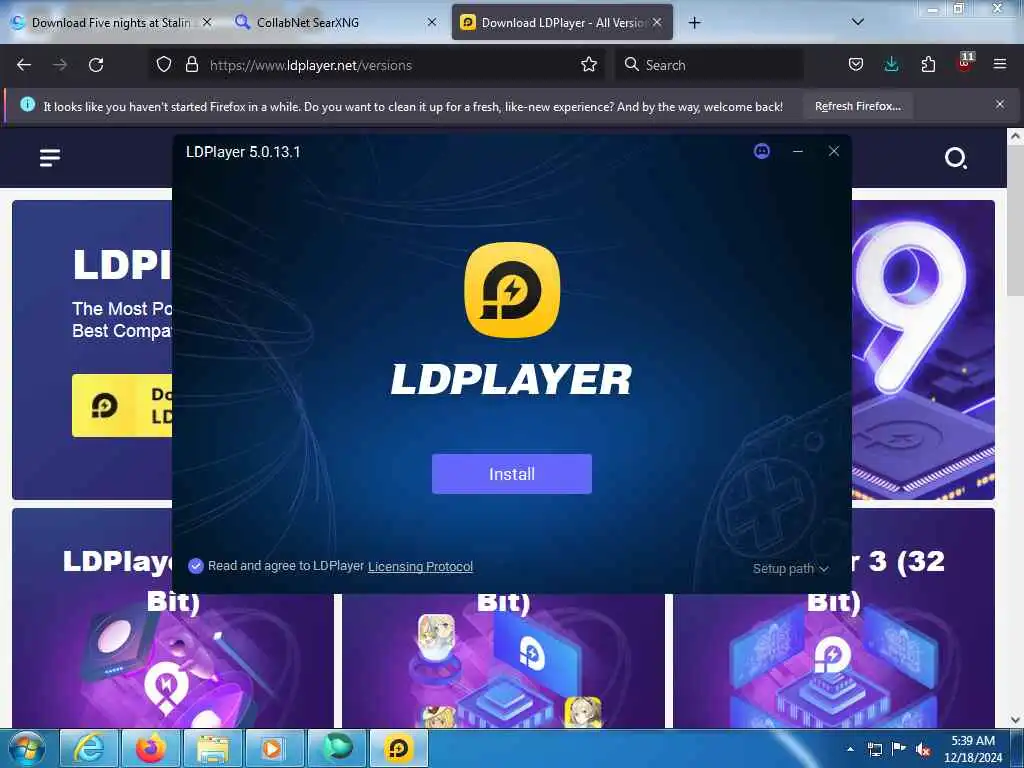Switch to Download Five nights at Stalin tab
This screenshot has height=768, width=1024.
point(111,23)
